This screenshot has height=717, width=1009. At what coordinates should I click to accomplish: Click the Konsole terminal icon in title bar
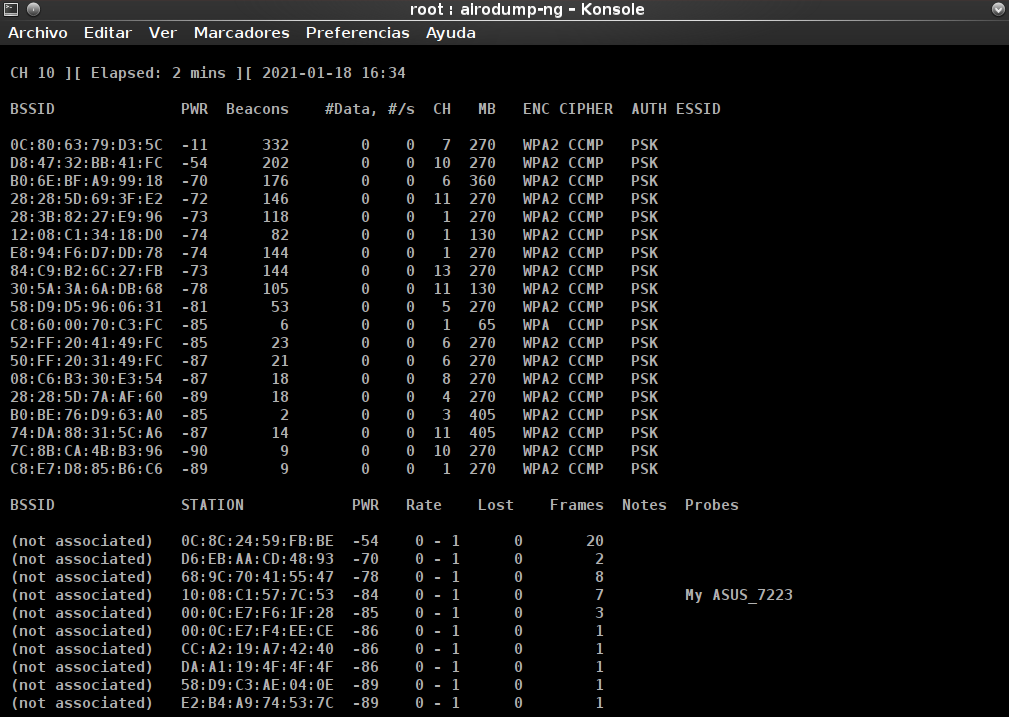point(10,9)
